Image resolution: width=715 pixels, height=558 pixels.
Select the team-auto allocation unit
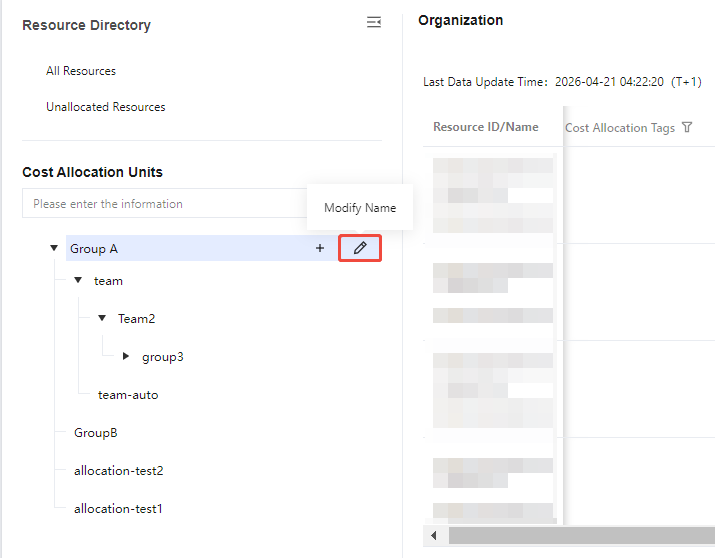(128, 395)
